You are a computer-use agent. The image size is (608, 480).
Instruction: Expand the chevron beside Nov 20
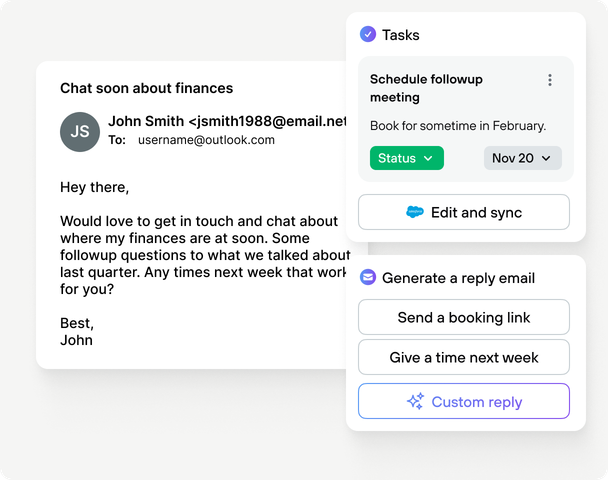546,158
